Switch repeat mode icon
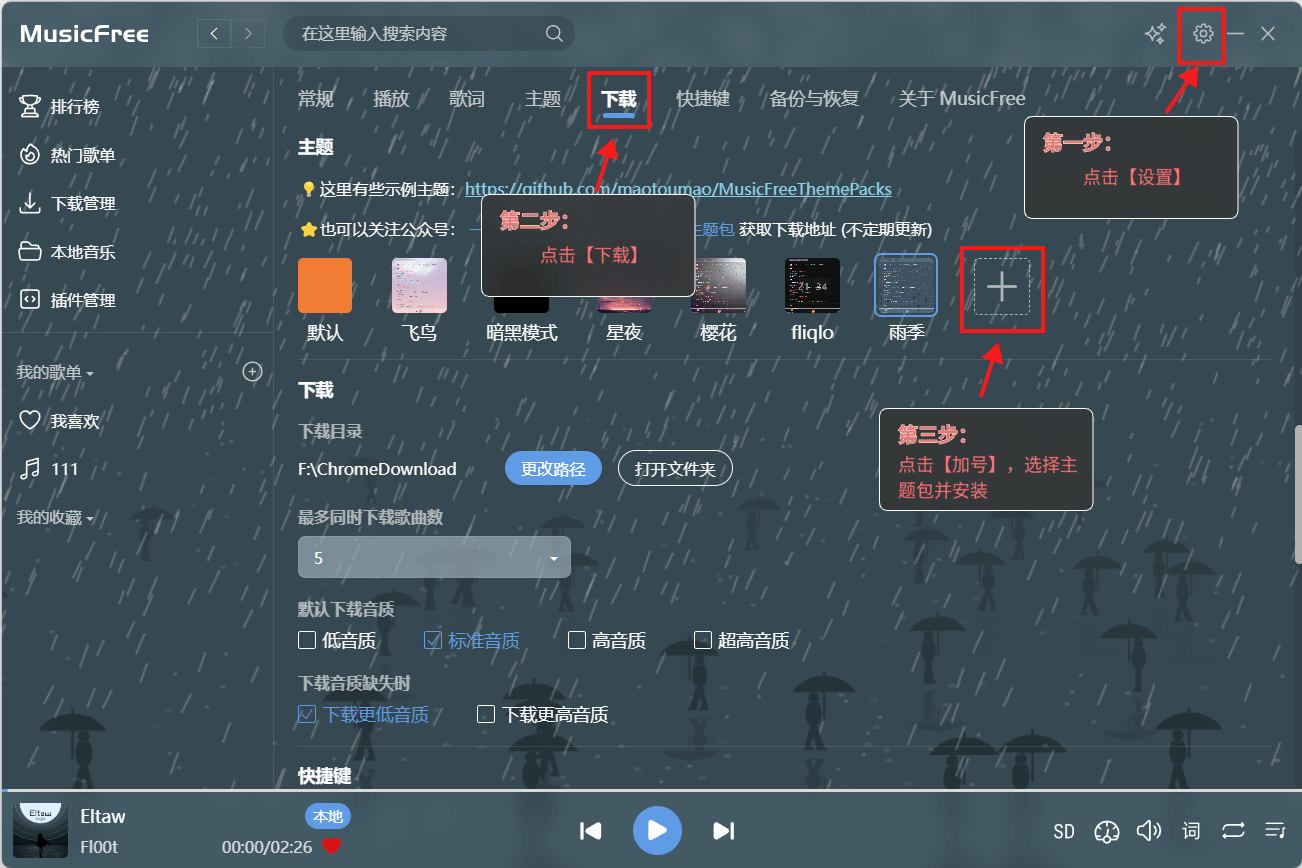 [x=1233, y=830]
